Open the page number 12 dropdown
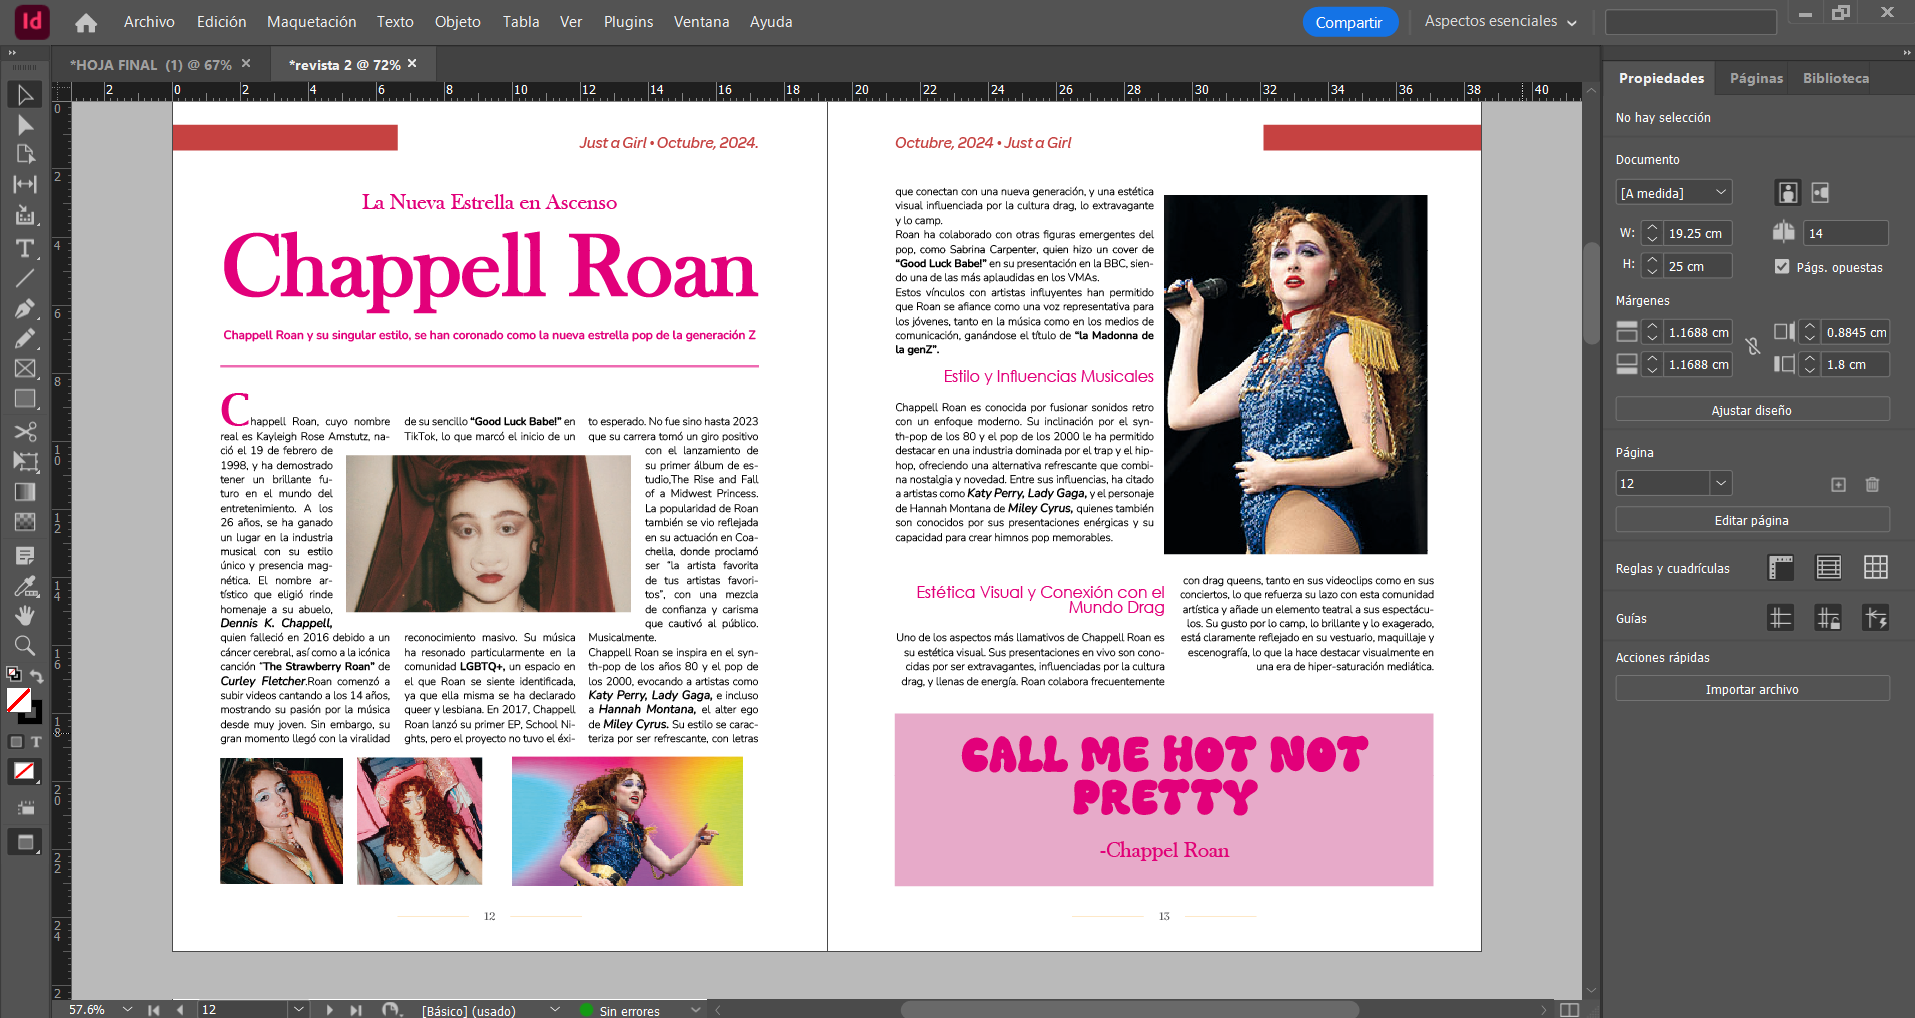Screen dimensions: 1915x1018 [x=1720, y=484]
